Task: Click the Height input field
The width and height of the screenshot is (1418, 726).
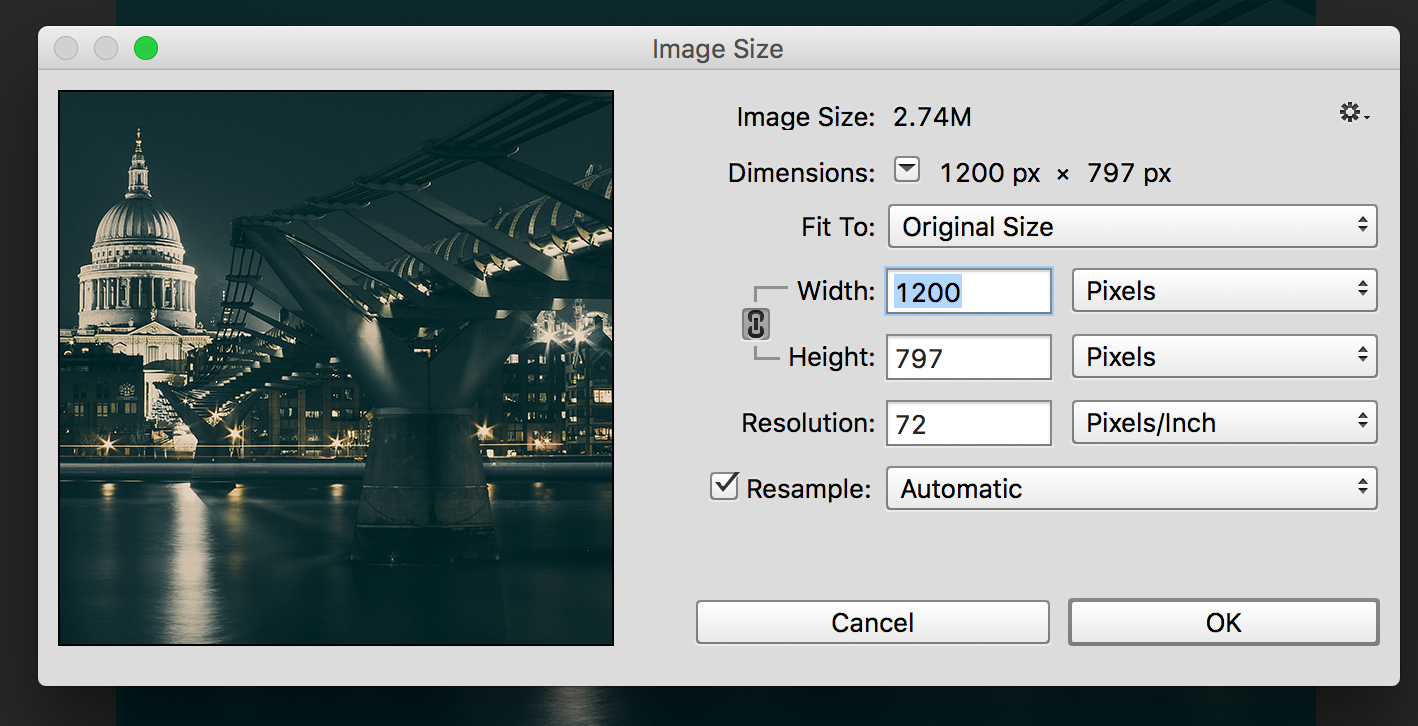Action: tap(968, 358)
